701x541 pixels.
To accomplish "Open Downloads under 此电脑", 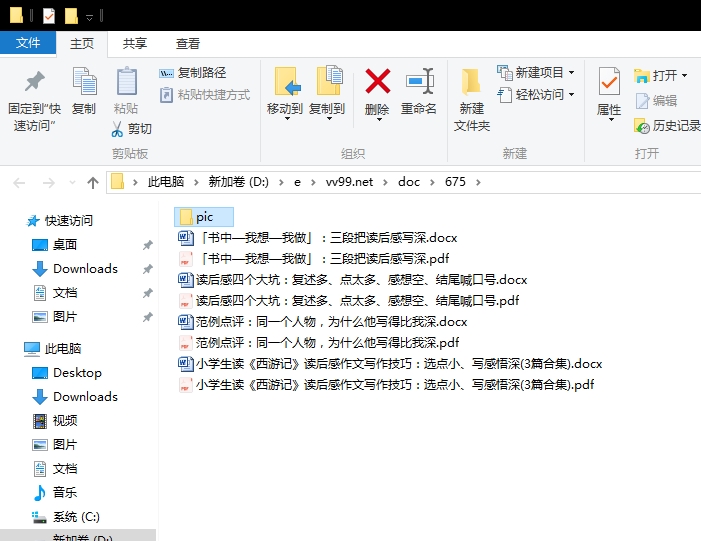I will [x=75, y=397].
